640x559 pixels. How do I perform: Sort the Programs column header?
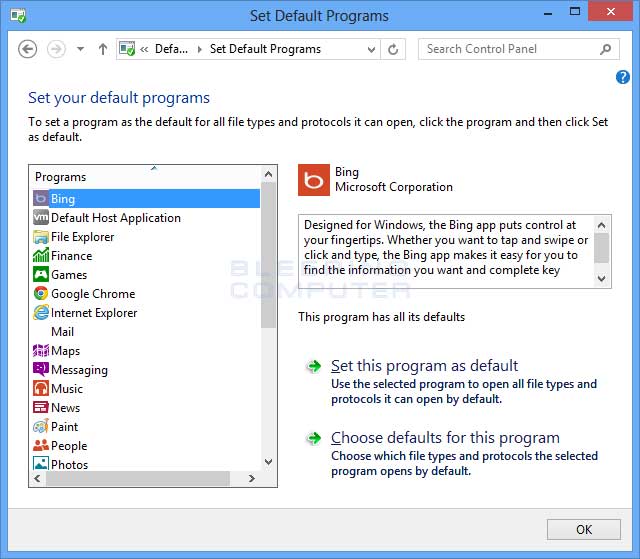pos(146,177)
